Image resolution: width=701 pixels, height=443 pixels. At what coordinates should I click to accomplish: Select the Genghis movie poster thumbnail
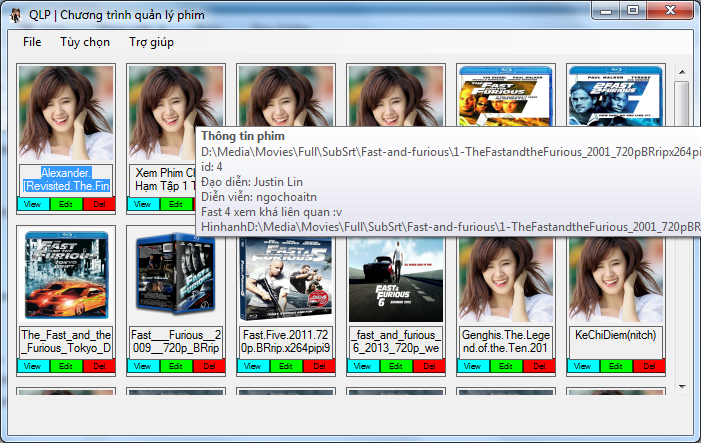click(506, 279)
